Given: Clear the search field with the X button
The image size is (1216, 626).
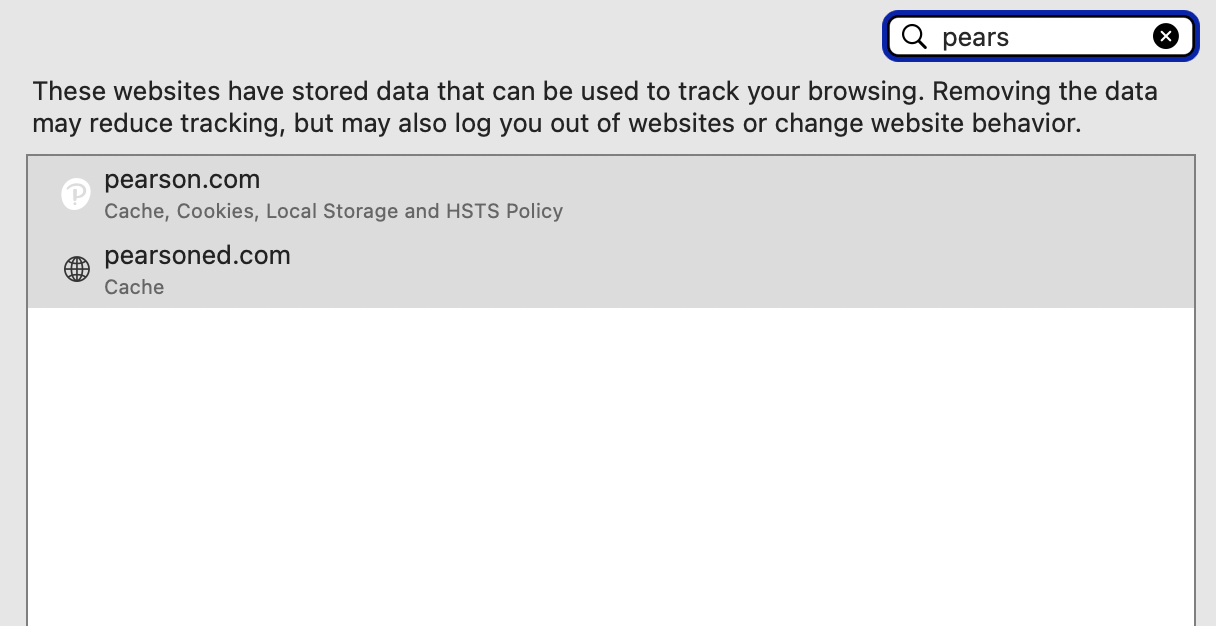Looking at the screenshot, I should click(1165, 37).
